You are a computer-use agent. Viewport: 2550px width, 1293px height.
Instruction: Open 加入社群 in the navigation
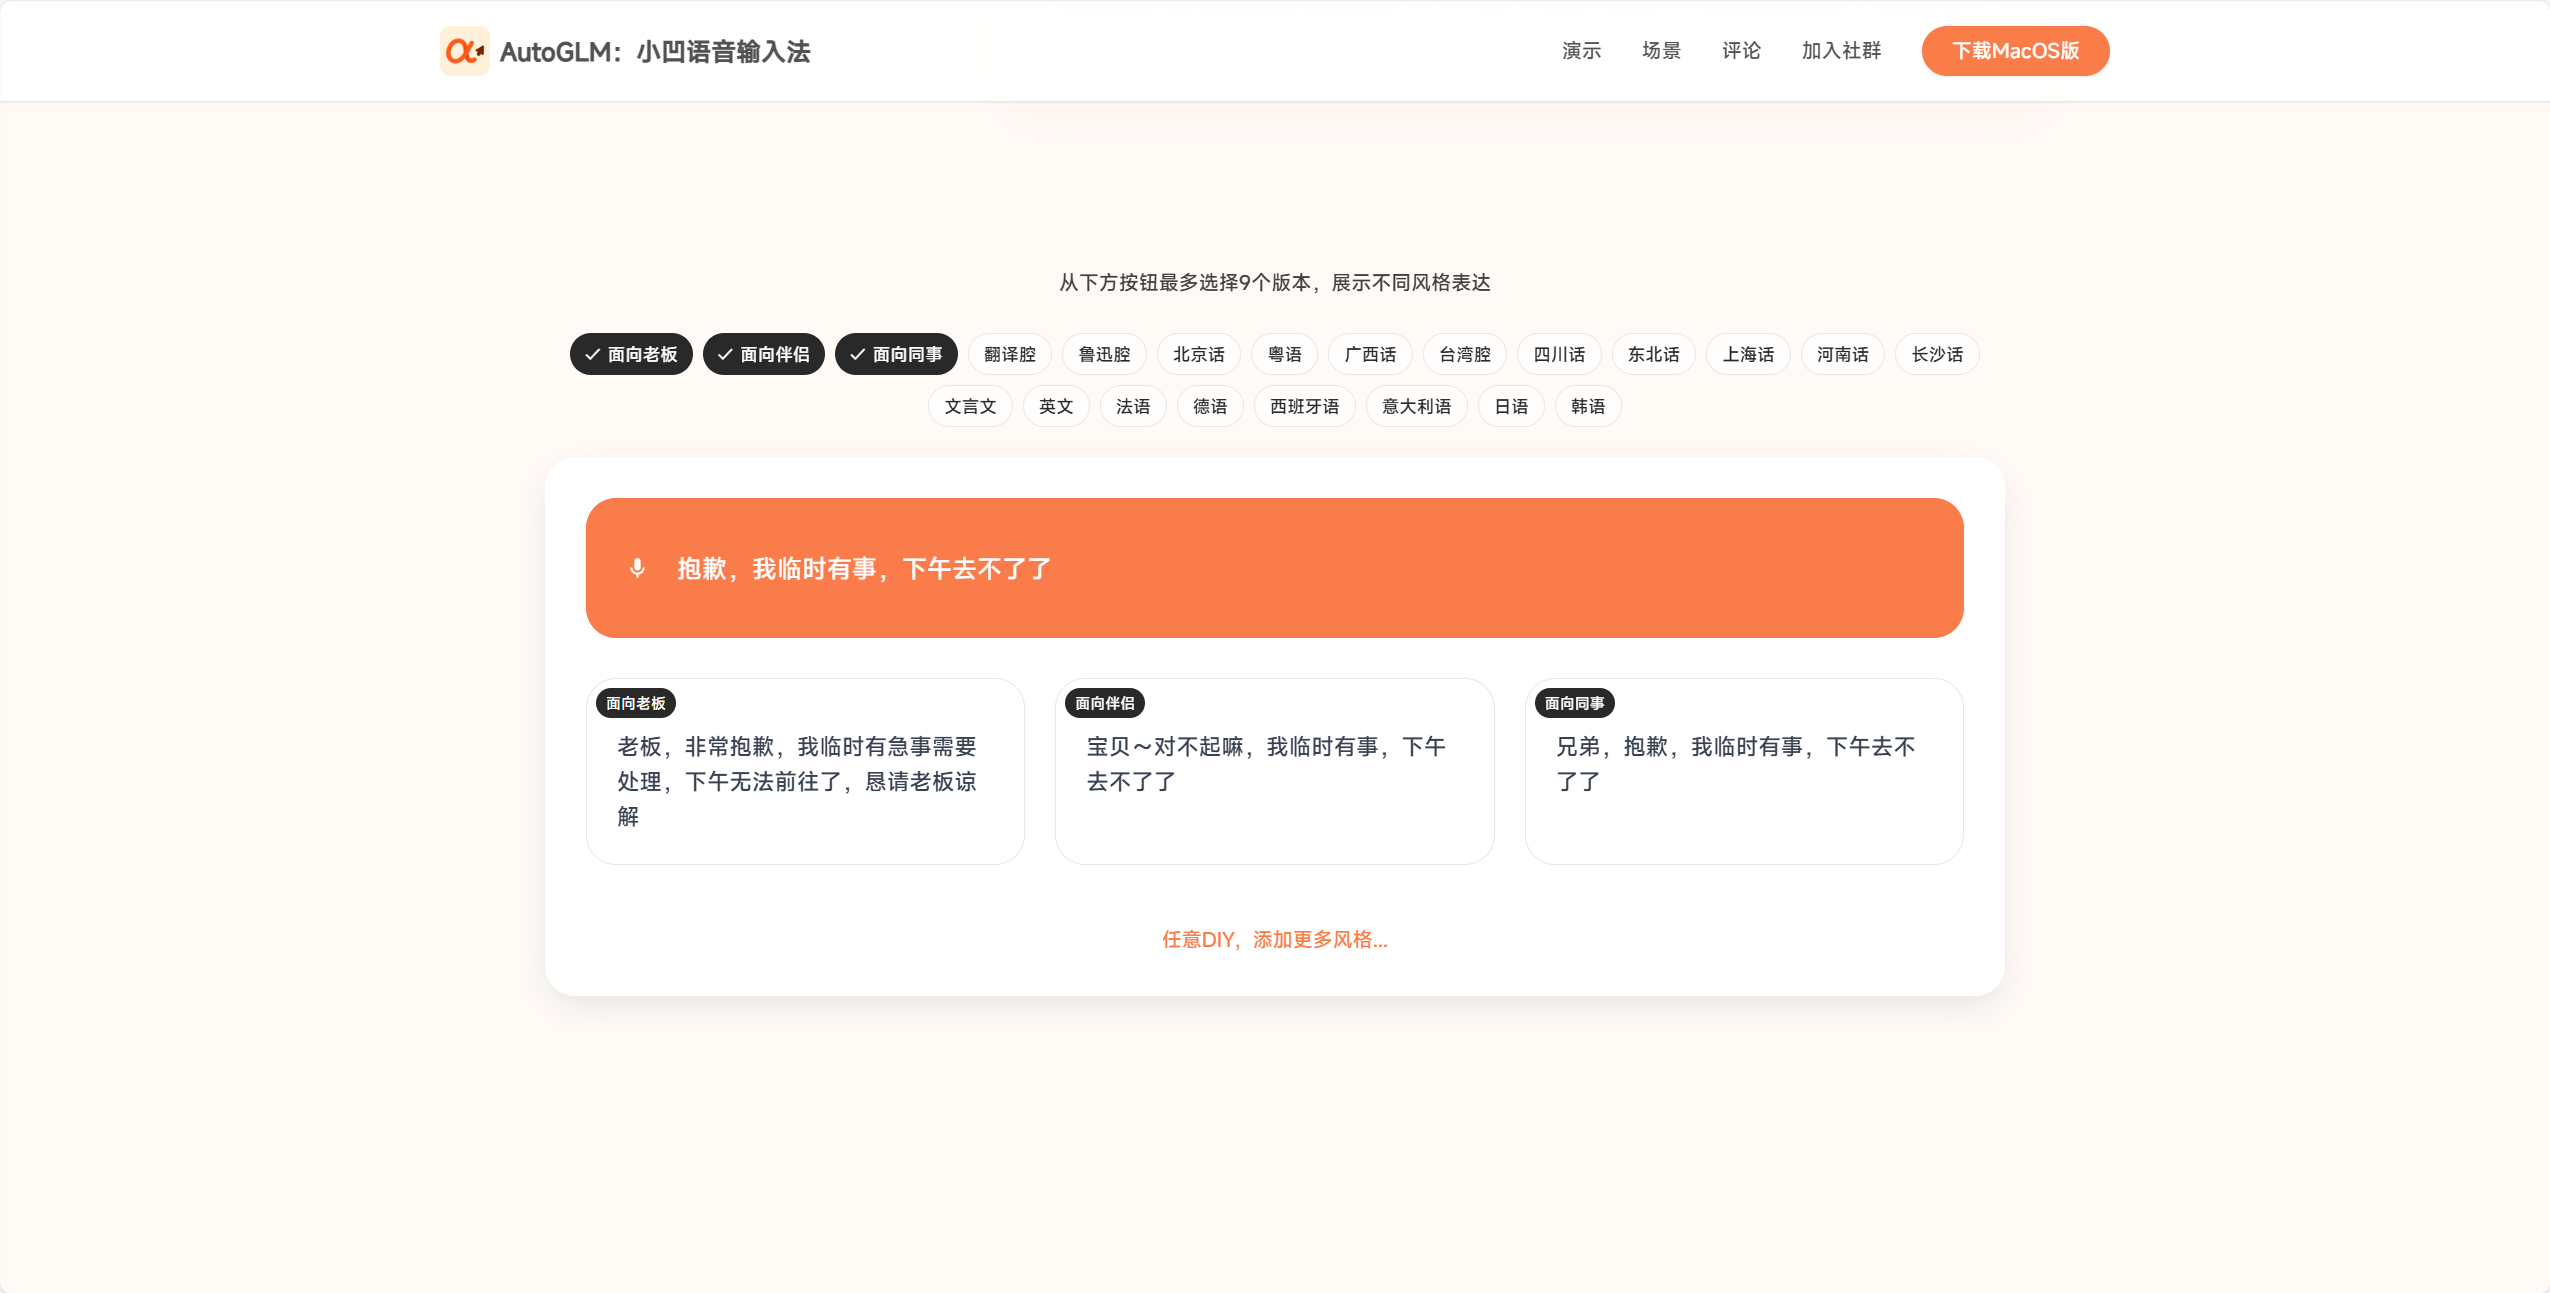tap(1841, 51)
